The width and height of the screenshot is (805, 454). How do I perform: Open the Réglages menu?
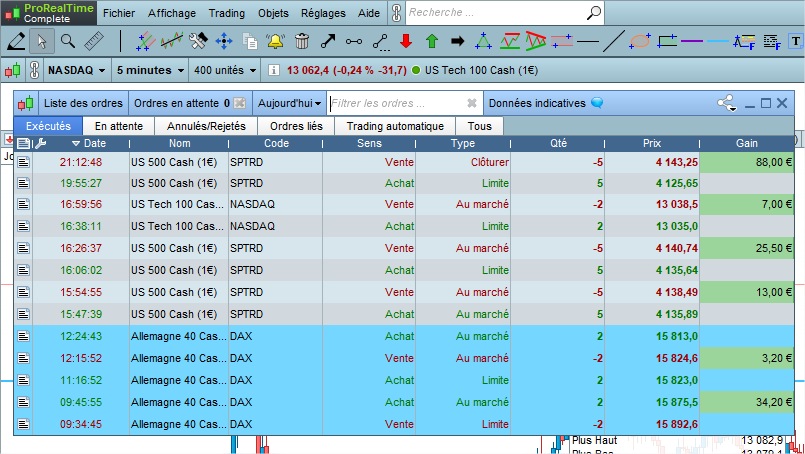click(x=323, y=13)
